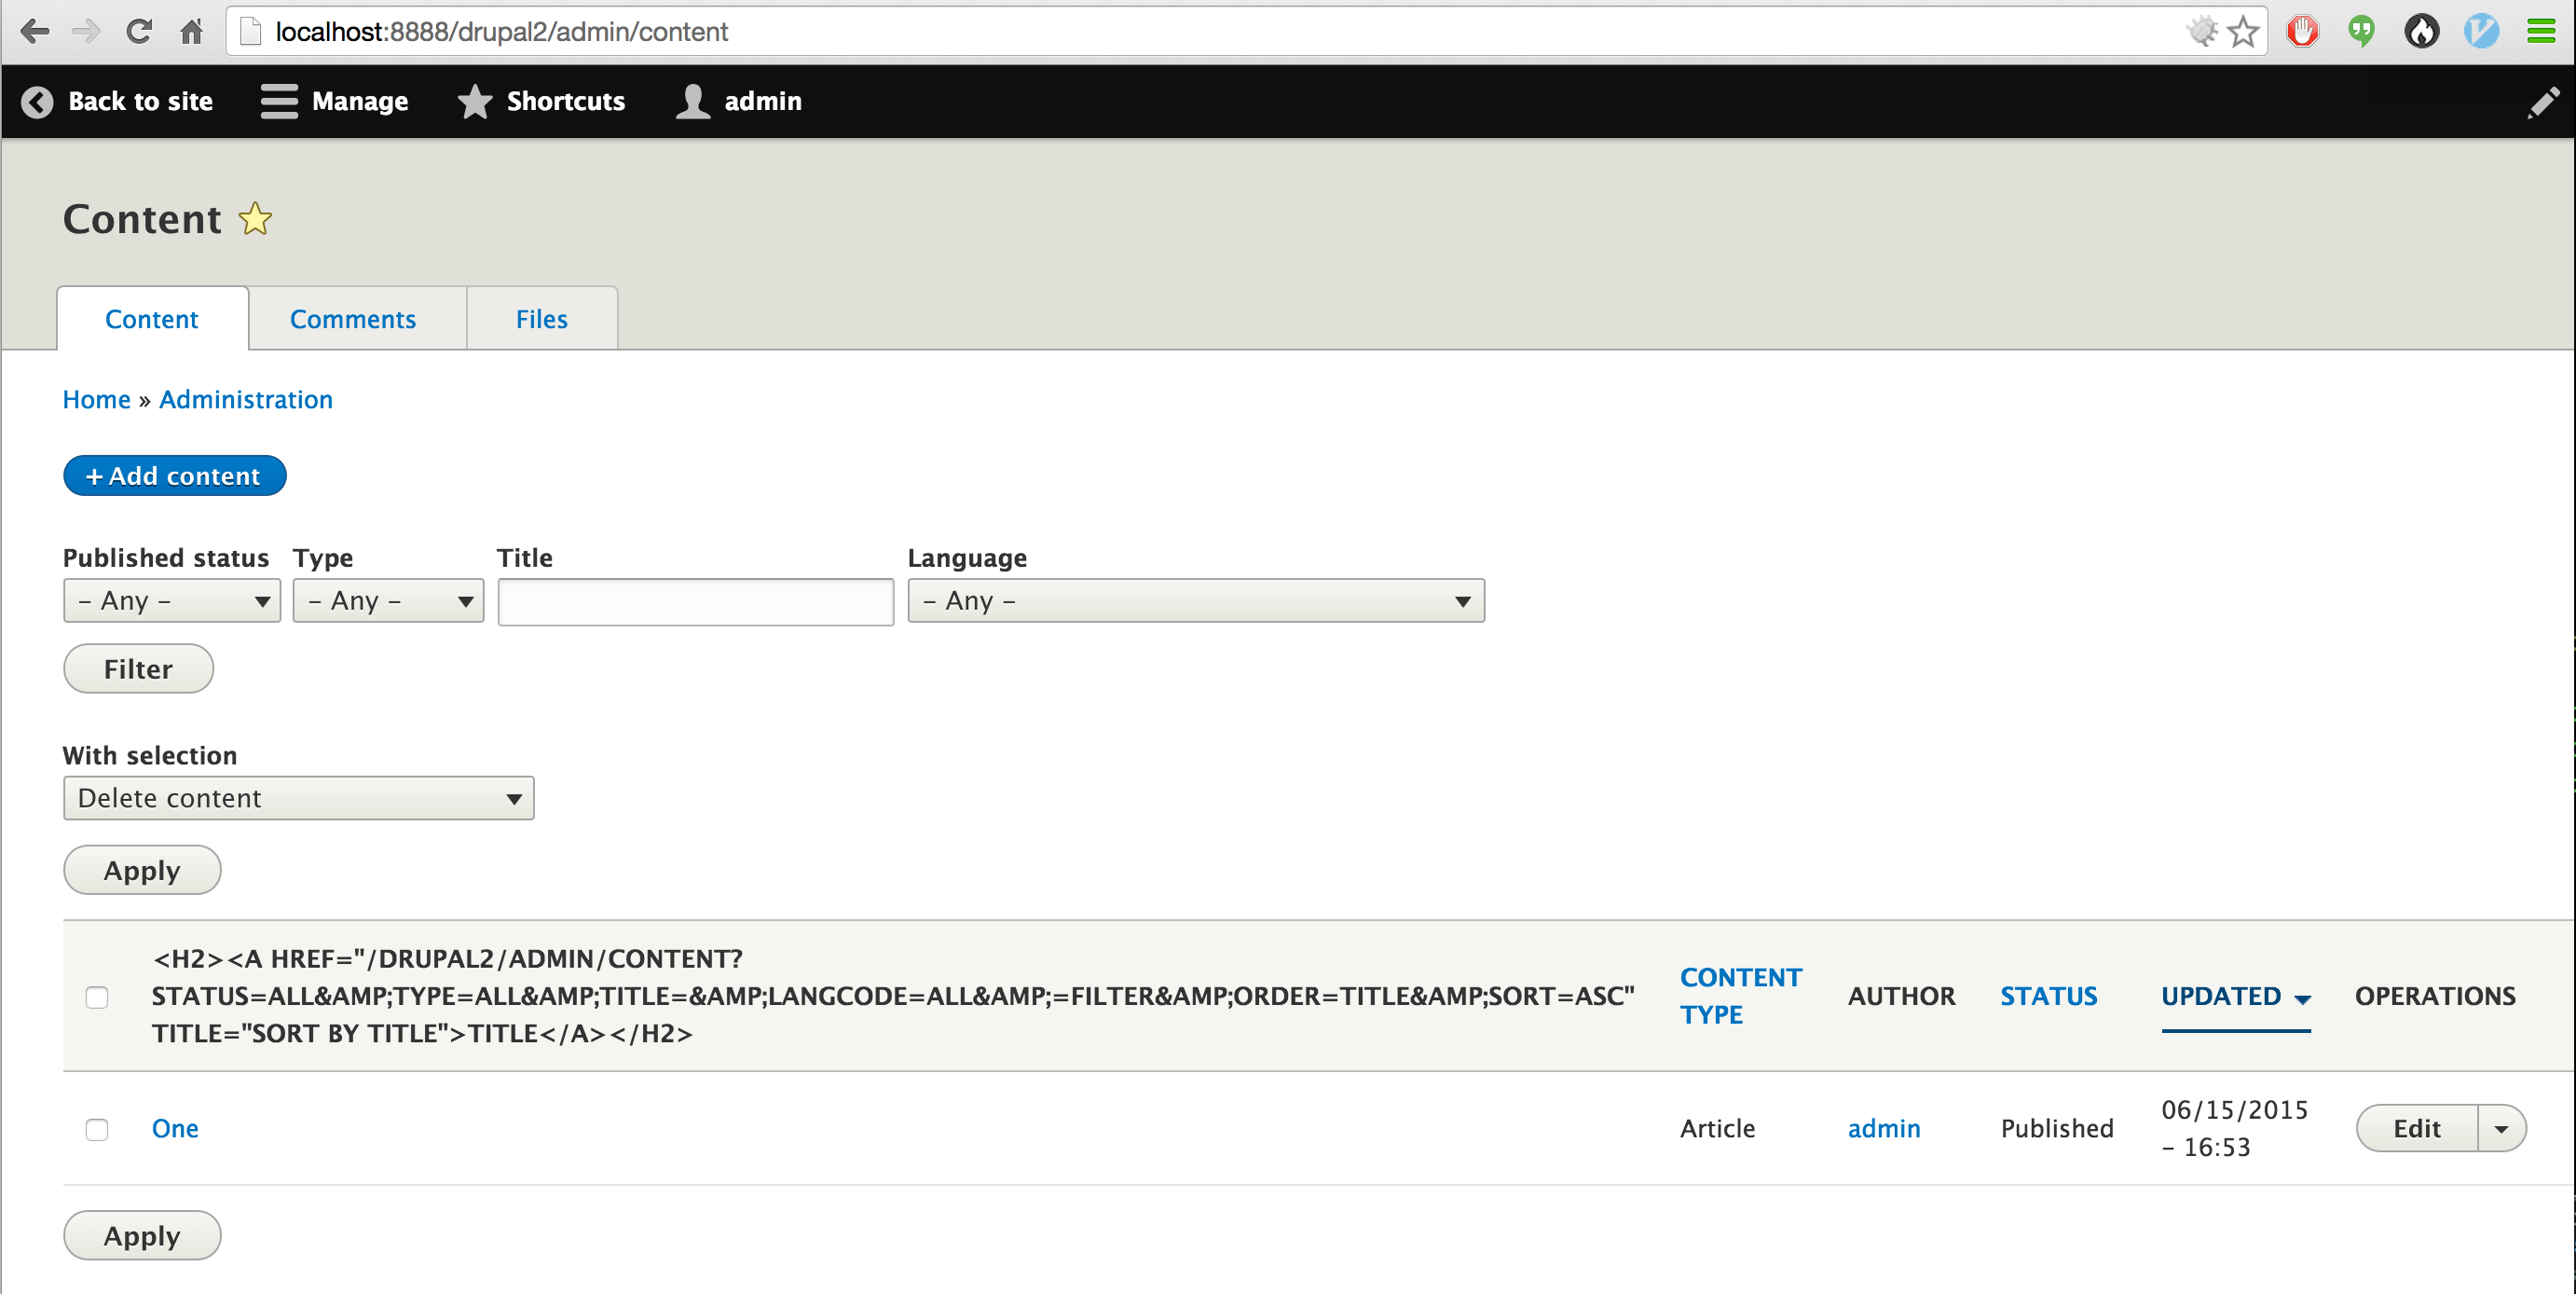This screenshot has width=2576, height=1294.
Task: Switch to the Files tab
Action: coord(541,318)
